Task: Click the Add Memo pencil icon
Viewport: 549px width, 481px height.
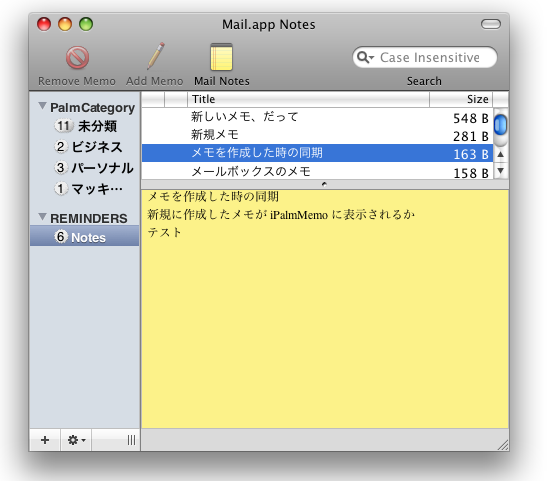Action: click(156, 56)
